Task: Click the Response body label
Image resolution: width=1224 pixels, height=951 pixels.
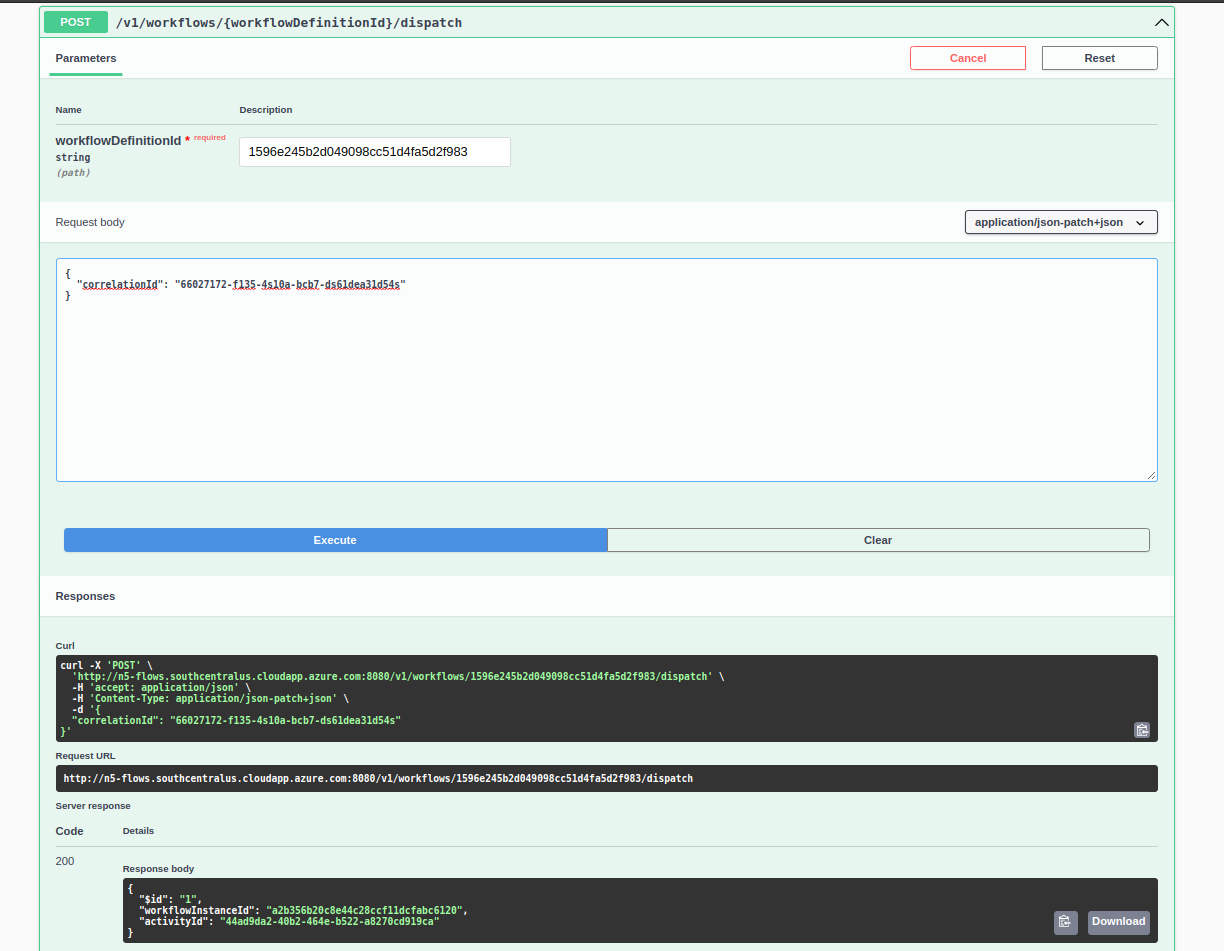Action: pos(158,869)
